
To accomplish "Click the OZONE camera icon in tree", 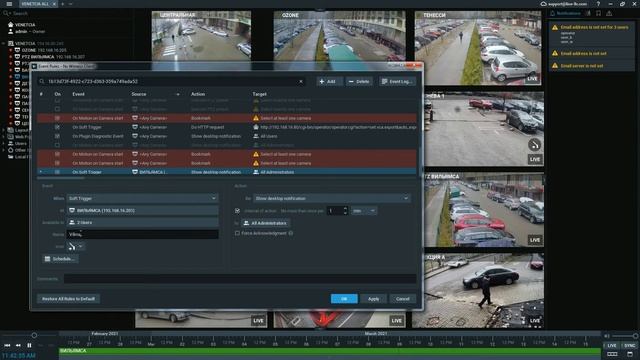I will point(18,50).
